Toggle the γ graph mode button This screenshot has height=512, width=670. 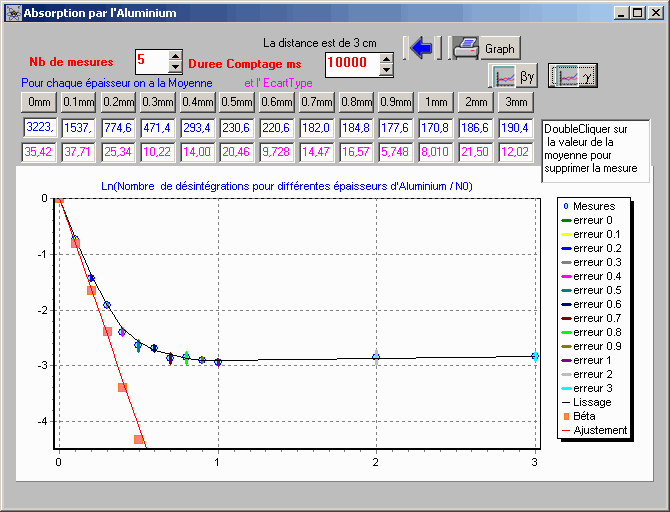coord(575,76)
